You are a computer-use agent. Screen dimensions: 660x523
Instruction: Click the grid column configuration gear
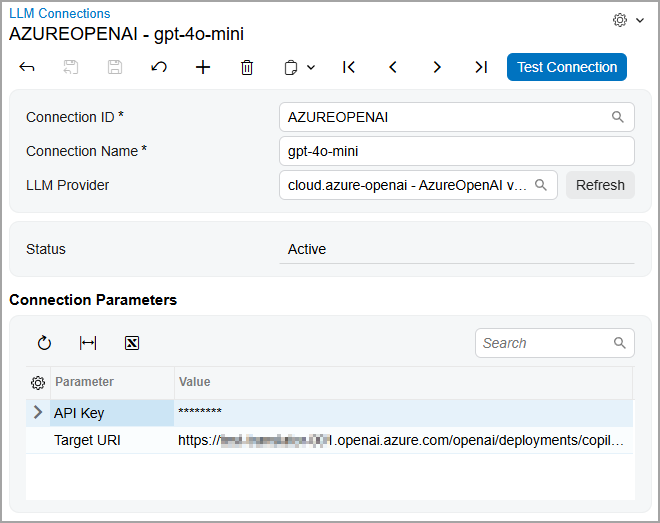tap(38, 382)
